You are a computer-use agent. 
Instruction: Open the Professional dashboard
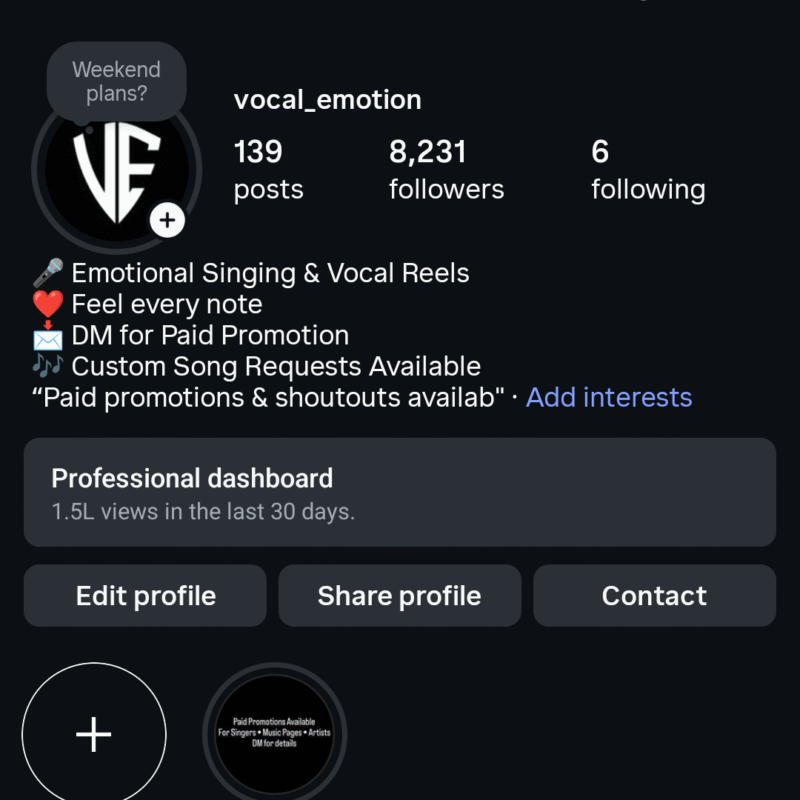point(400,492)
